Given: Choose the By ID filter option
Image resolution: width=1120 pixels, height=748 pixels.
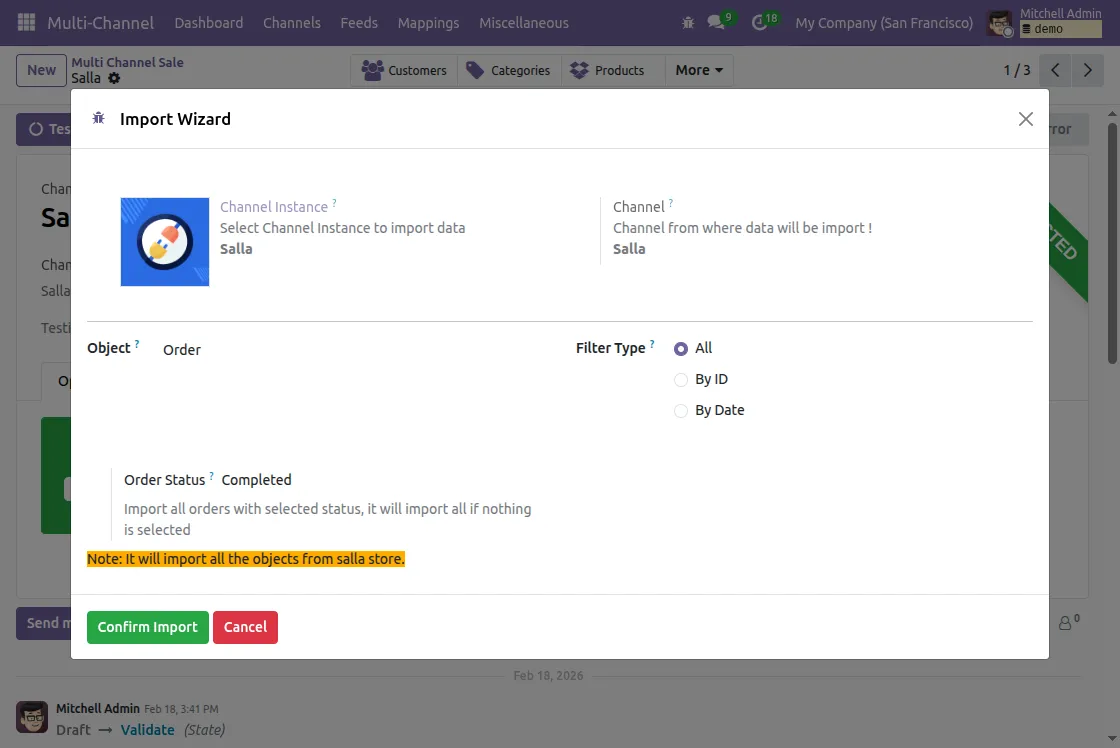Looking at the screenshot, I should pyautogui.click(x=681, y=380).
